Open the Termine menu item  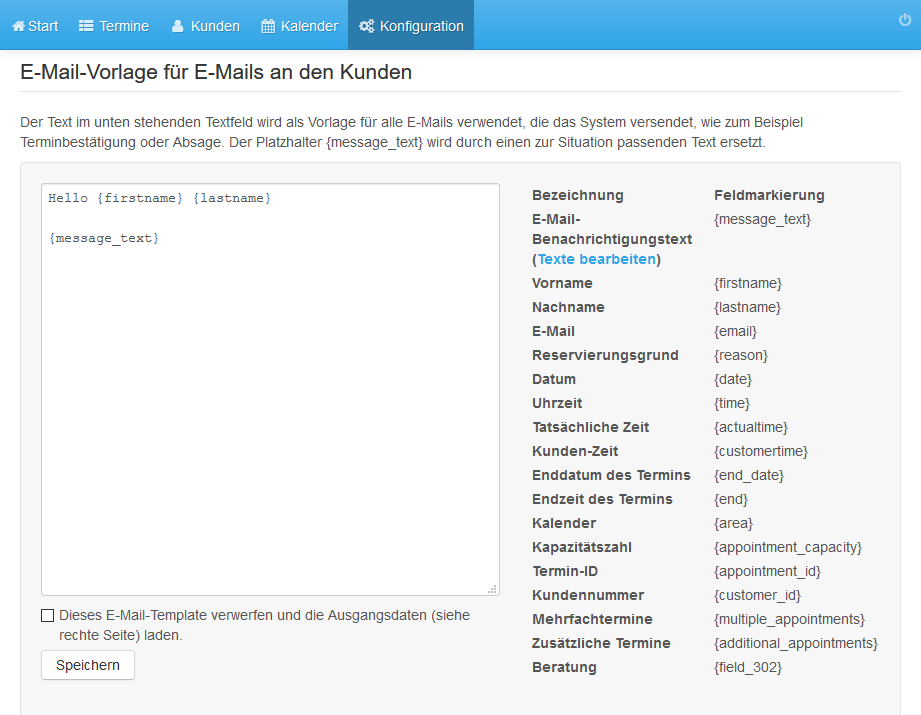pyautogui.click(x=114, y=26)
